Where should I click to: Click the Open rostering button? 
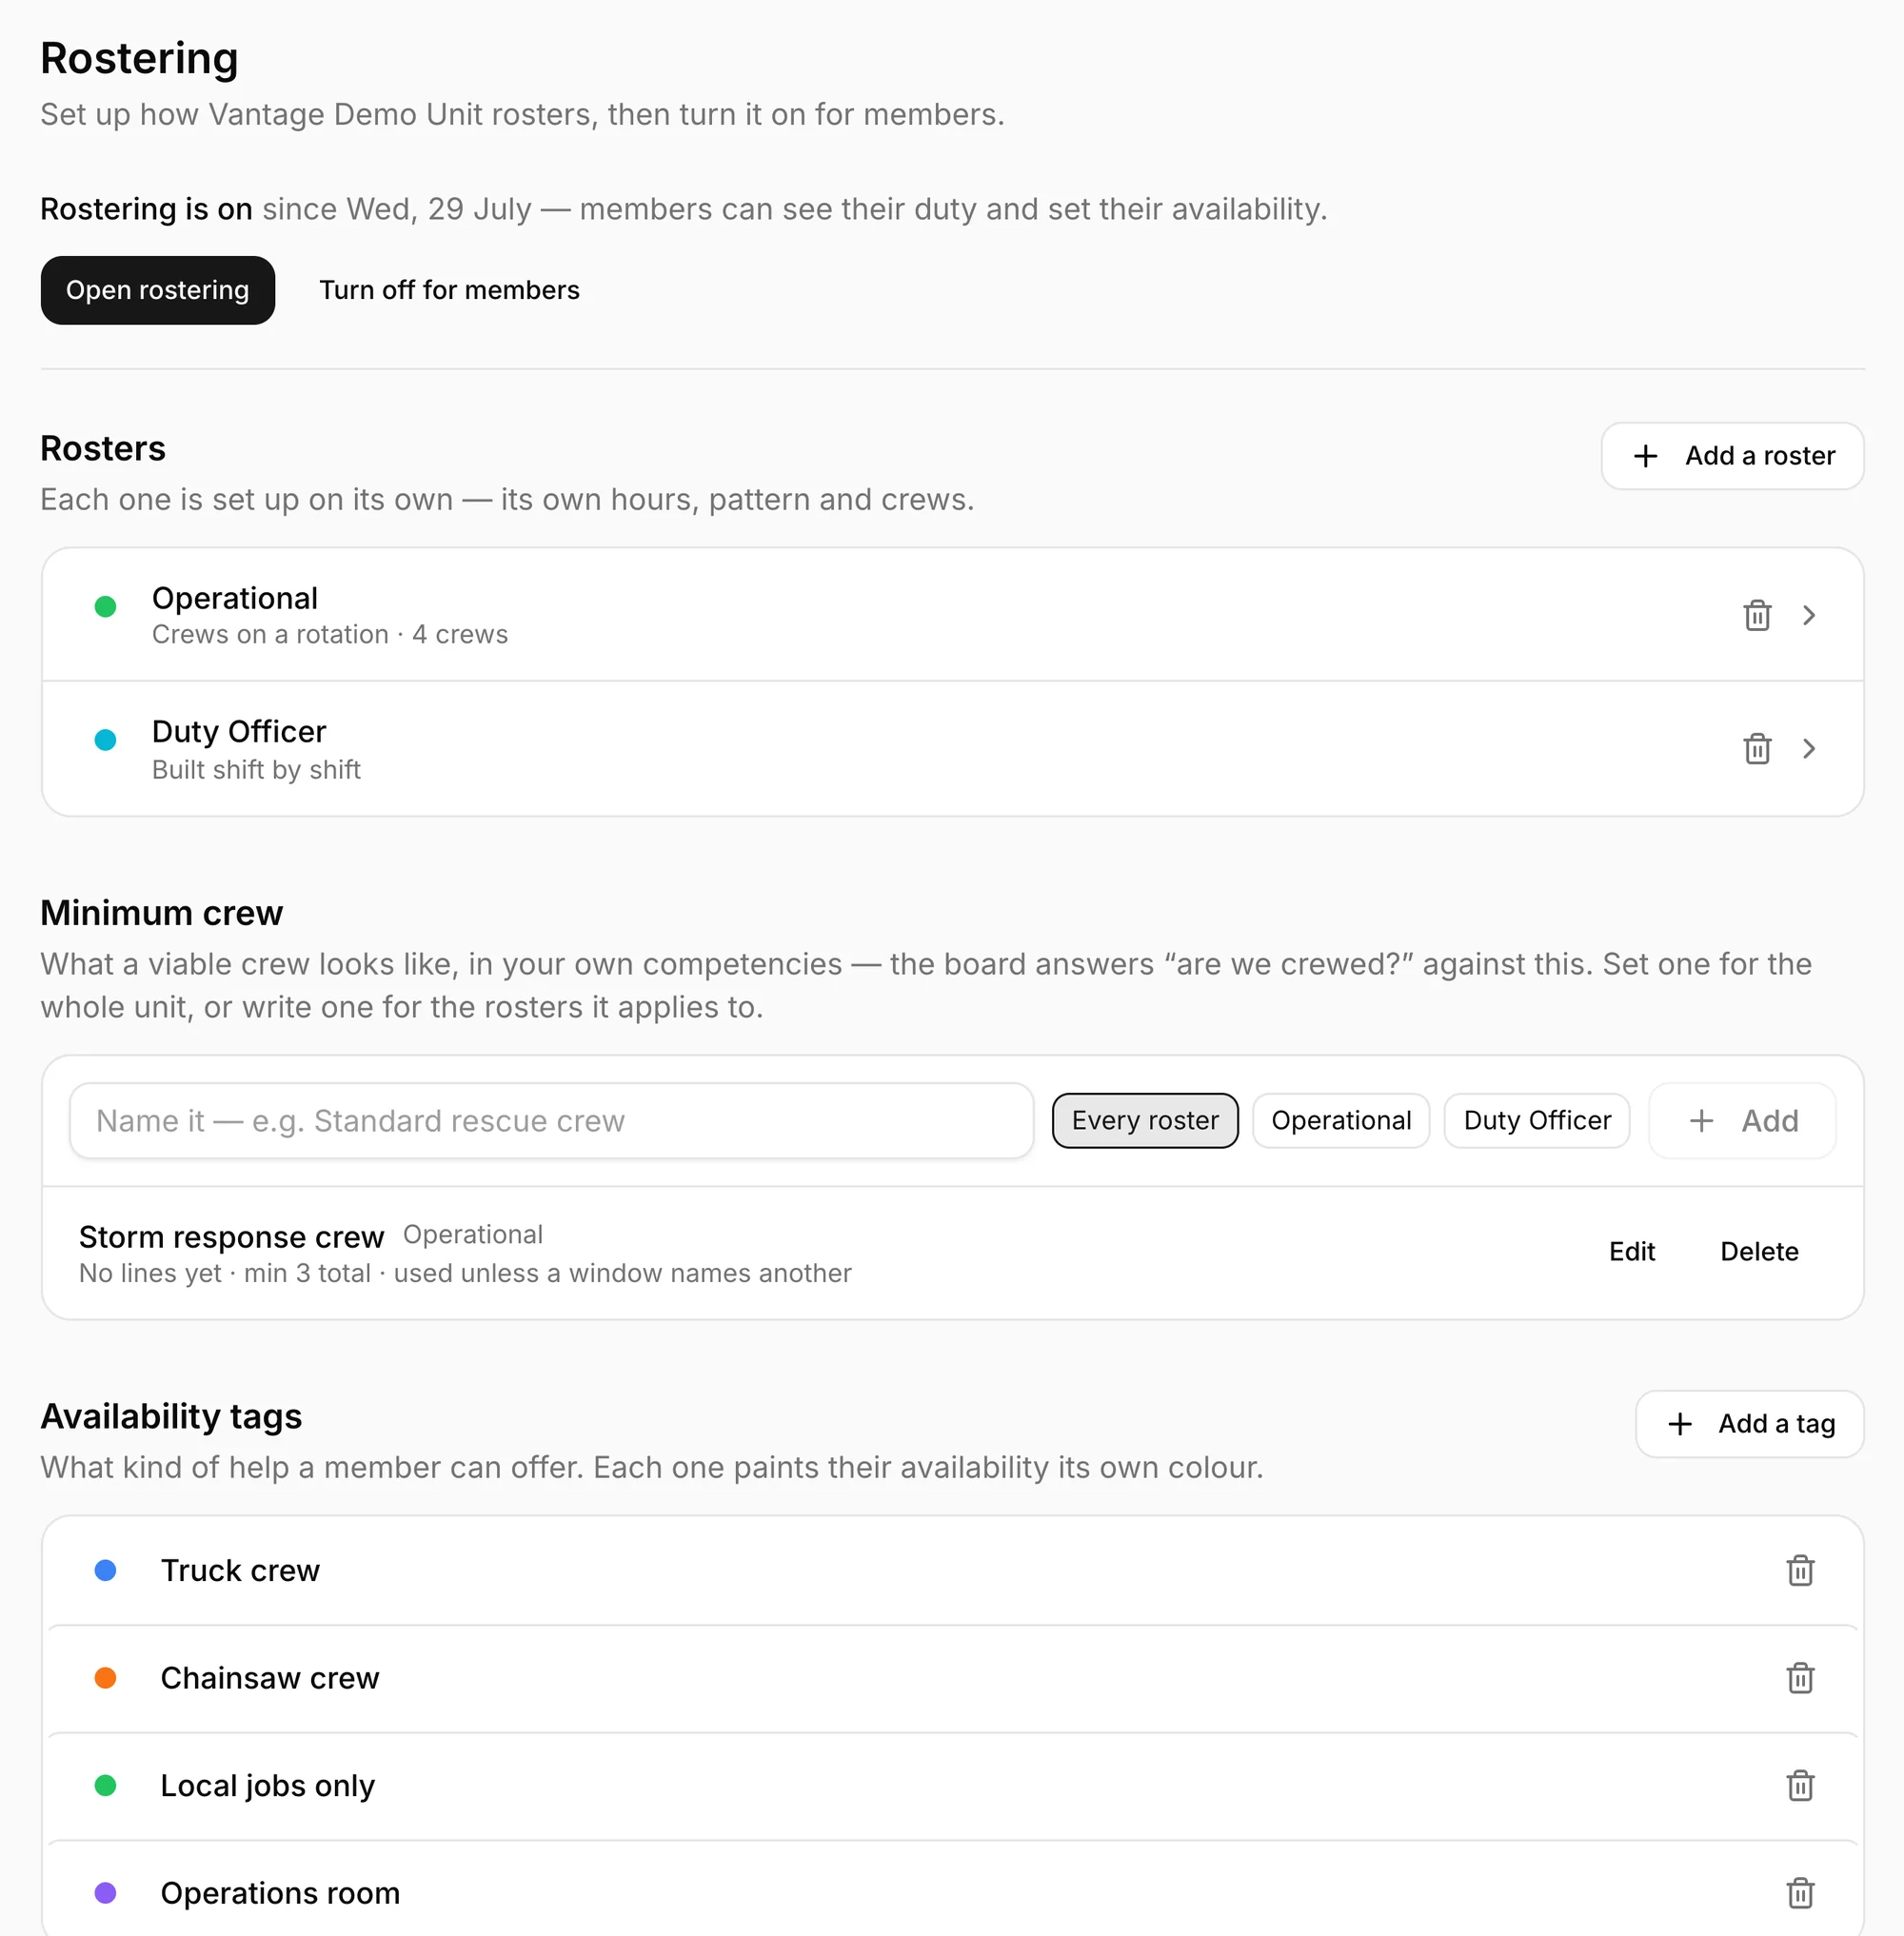point(158,290)
